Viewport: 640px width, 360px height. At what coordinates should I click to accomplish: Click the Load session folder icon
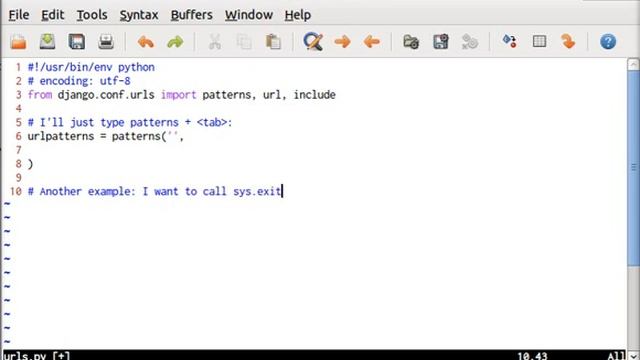click(x=411, y=42)
